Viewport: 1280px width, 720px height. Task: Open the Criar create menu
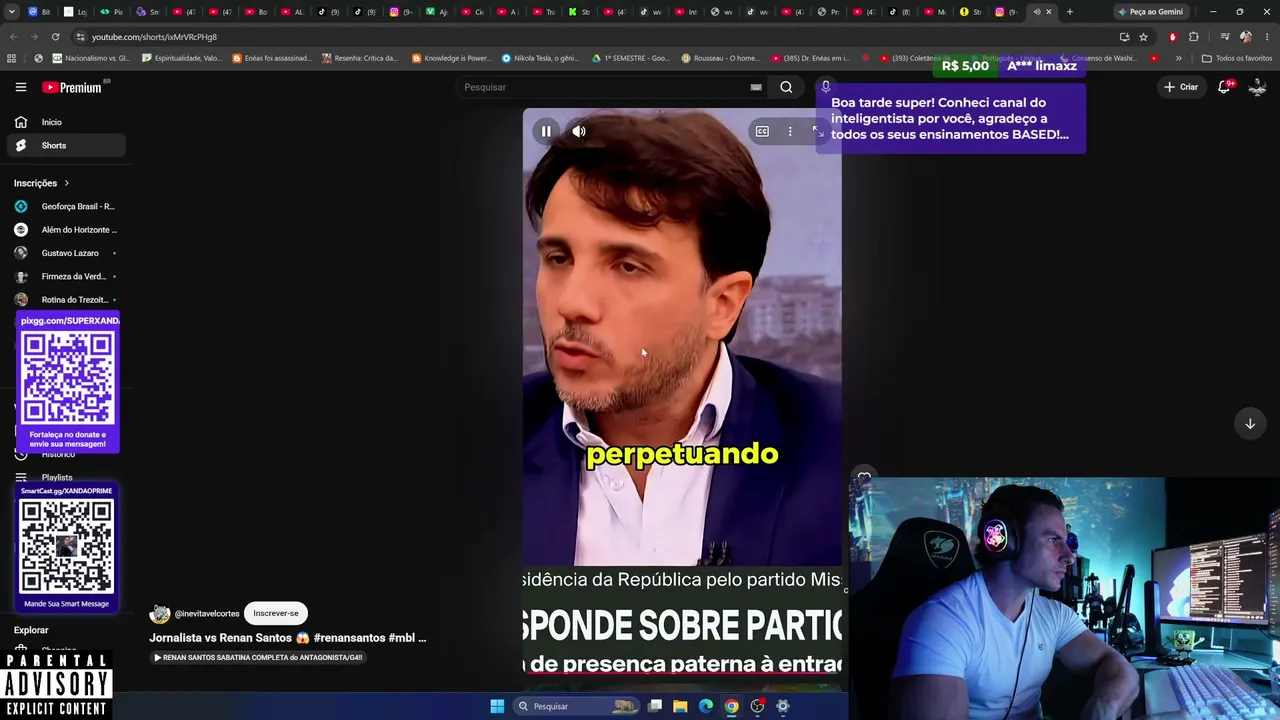[1181, 87]
